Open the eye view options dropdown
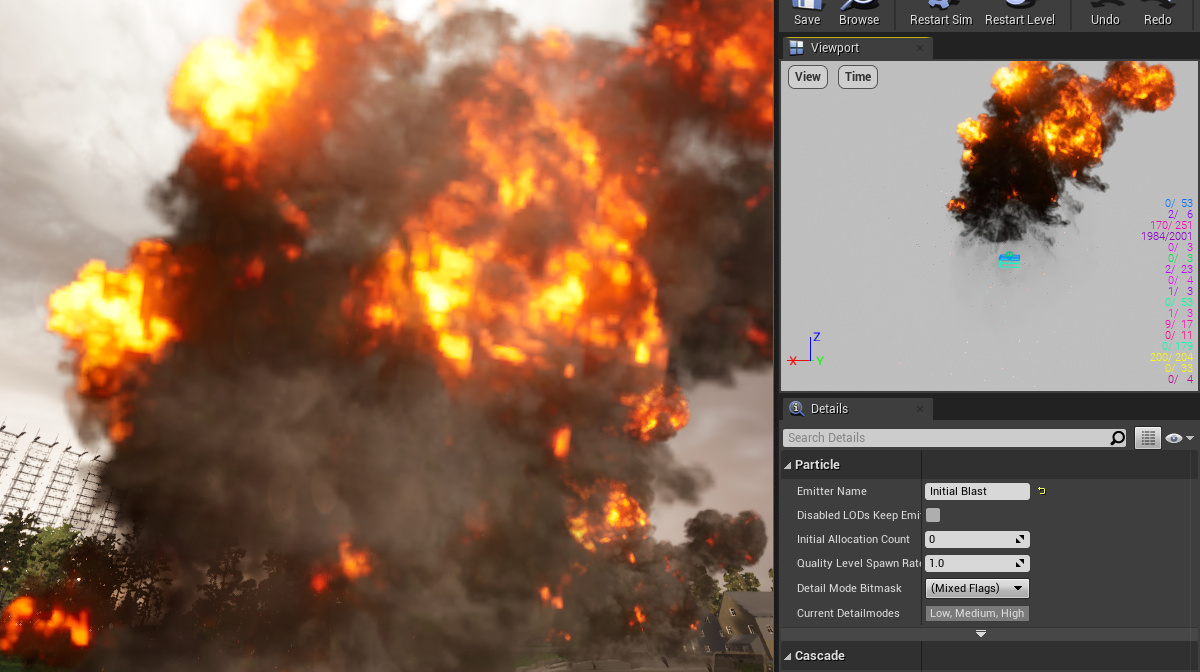The image size is (1200, 672). click(1180, 438)
